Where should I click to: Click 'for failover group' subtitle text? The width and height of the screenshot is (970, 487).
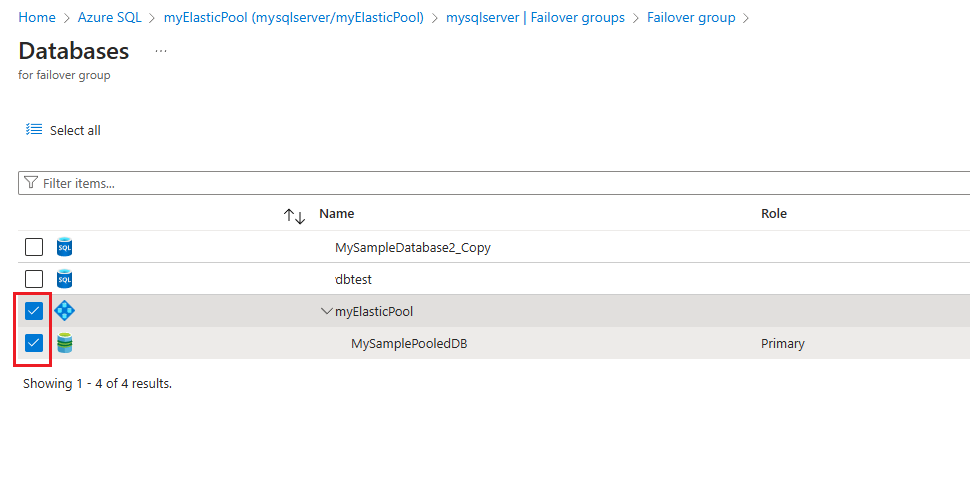[x=64, y=75]
